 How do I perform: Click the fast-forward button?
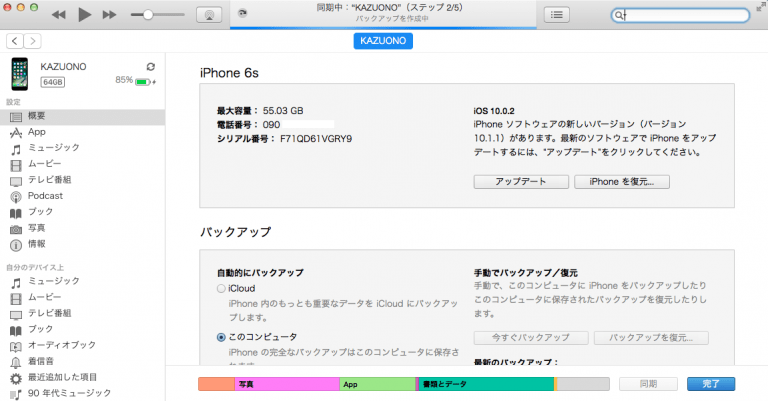point(110,15)
